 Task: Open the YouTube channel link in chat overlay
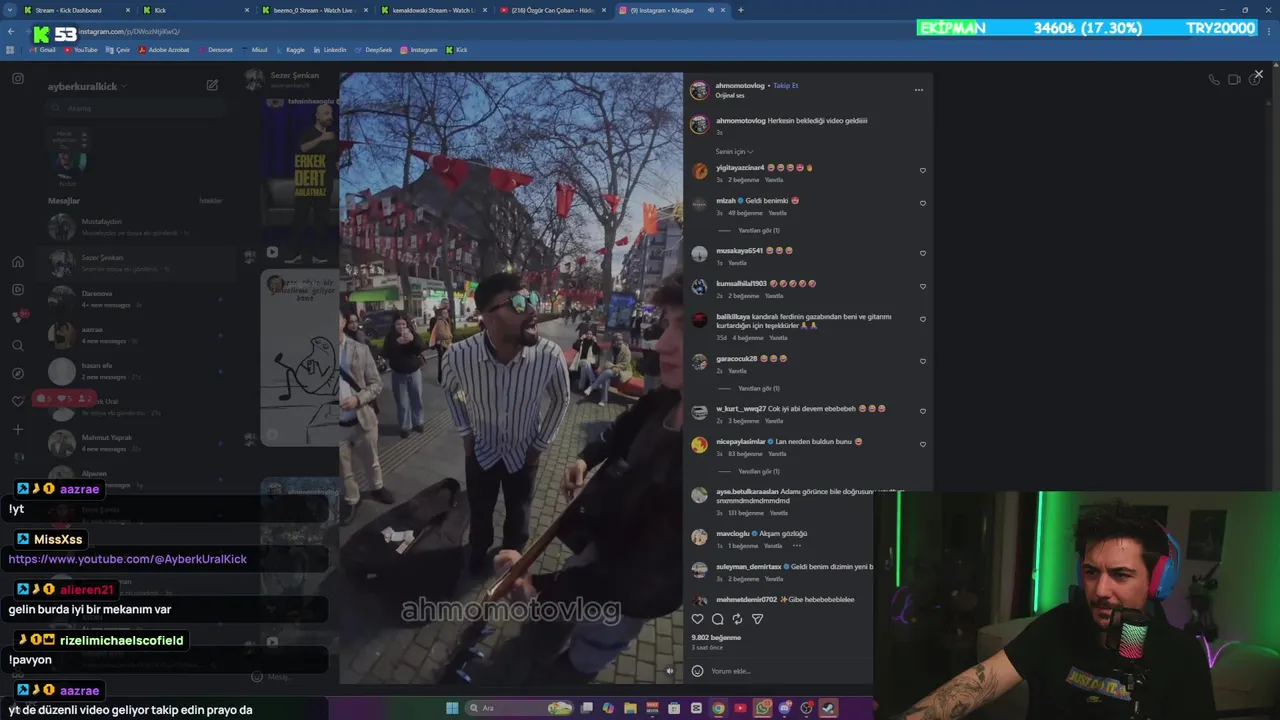(x=127, y=559)
